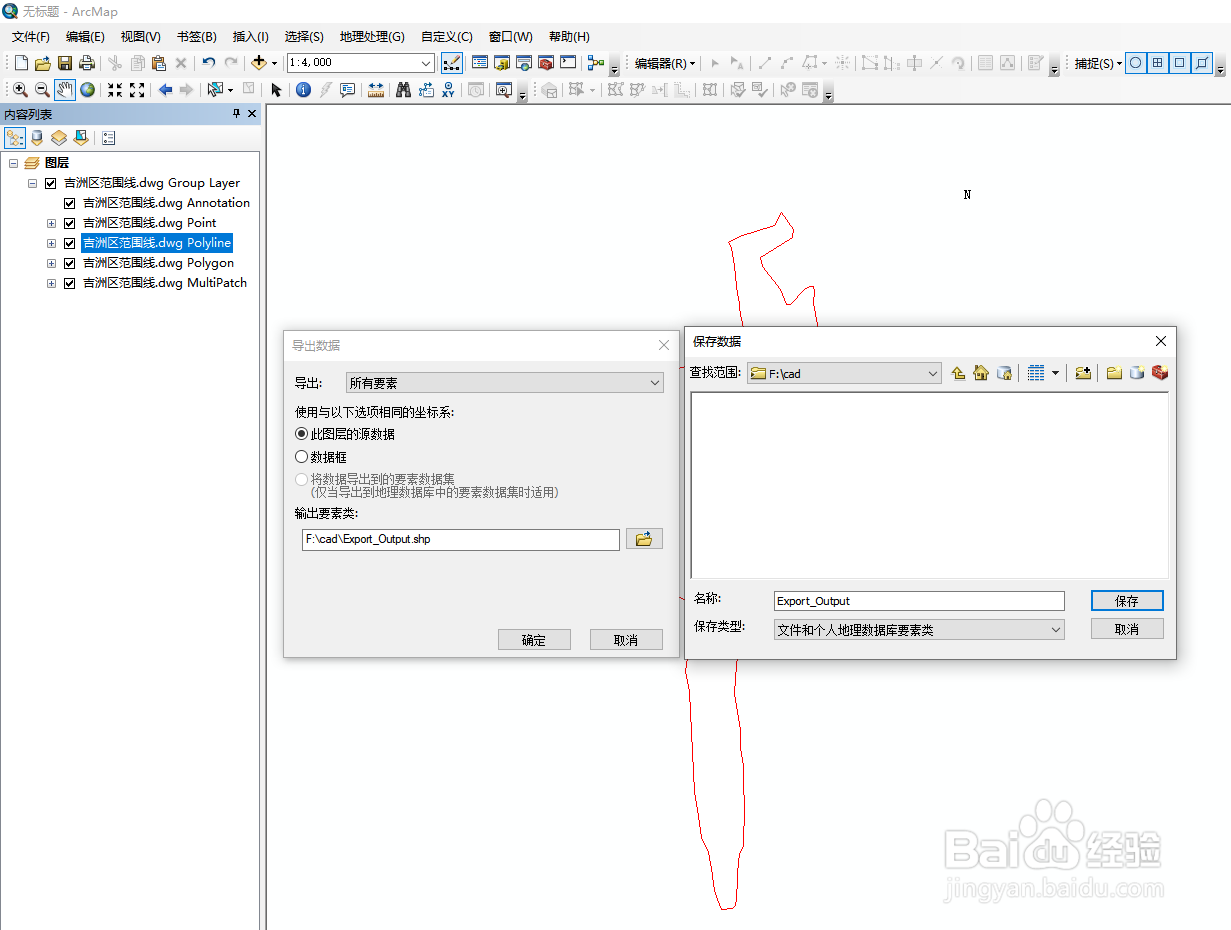Open the ModelBuilder window icon
The image size is (1231, 930).
(x=597, y=63)
